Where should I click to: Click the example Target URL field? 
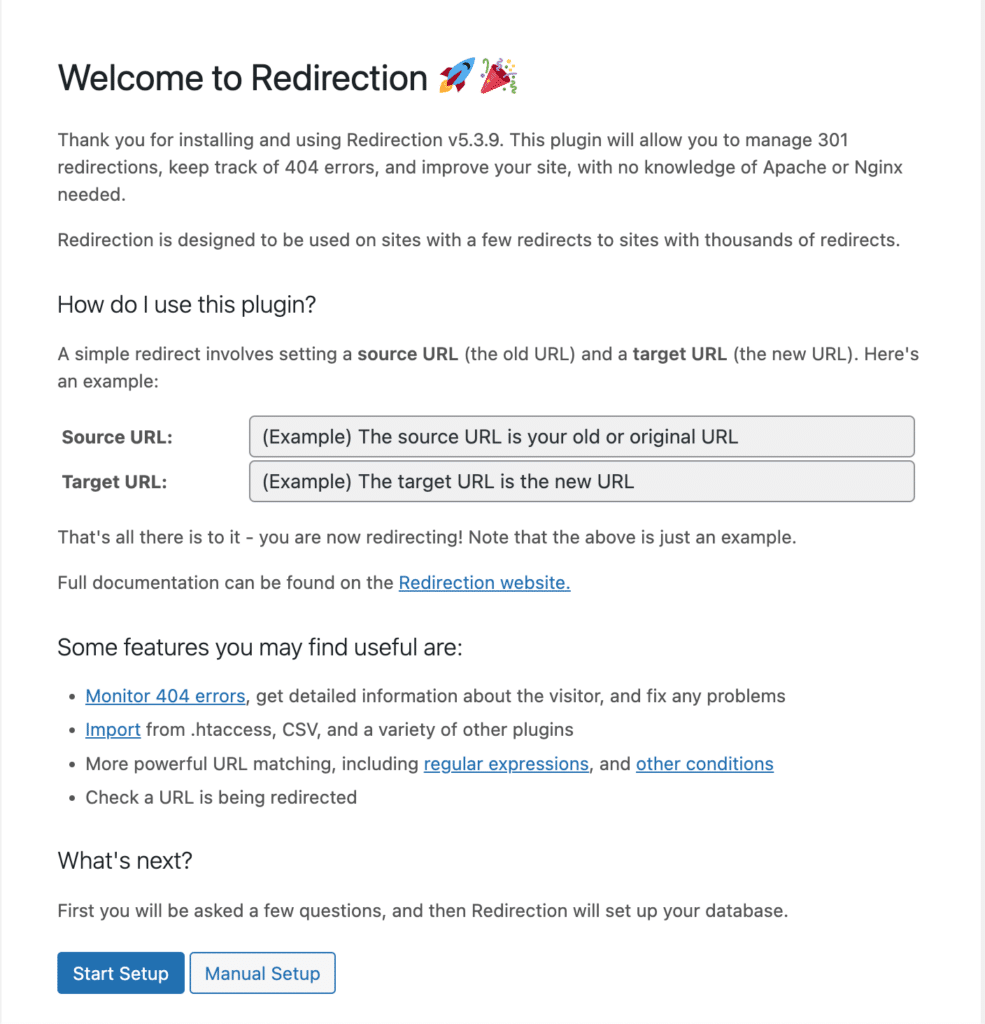[581, 481]
